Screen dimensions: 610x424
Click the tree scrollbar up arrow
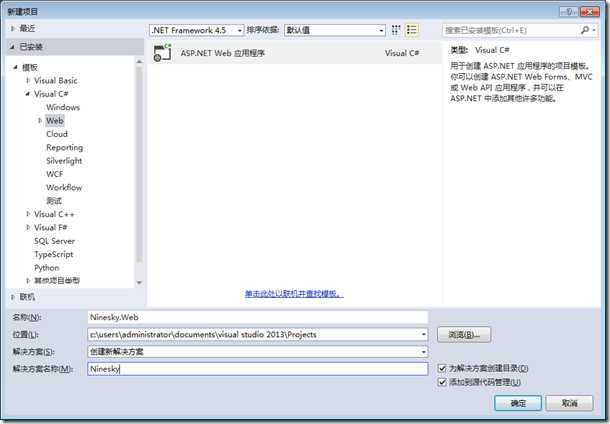tap(139, 62)
